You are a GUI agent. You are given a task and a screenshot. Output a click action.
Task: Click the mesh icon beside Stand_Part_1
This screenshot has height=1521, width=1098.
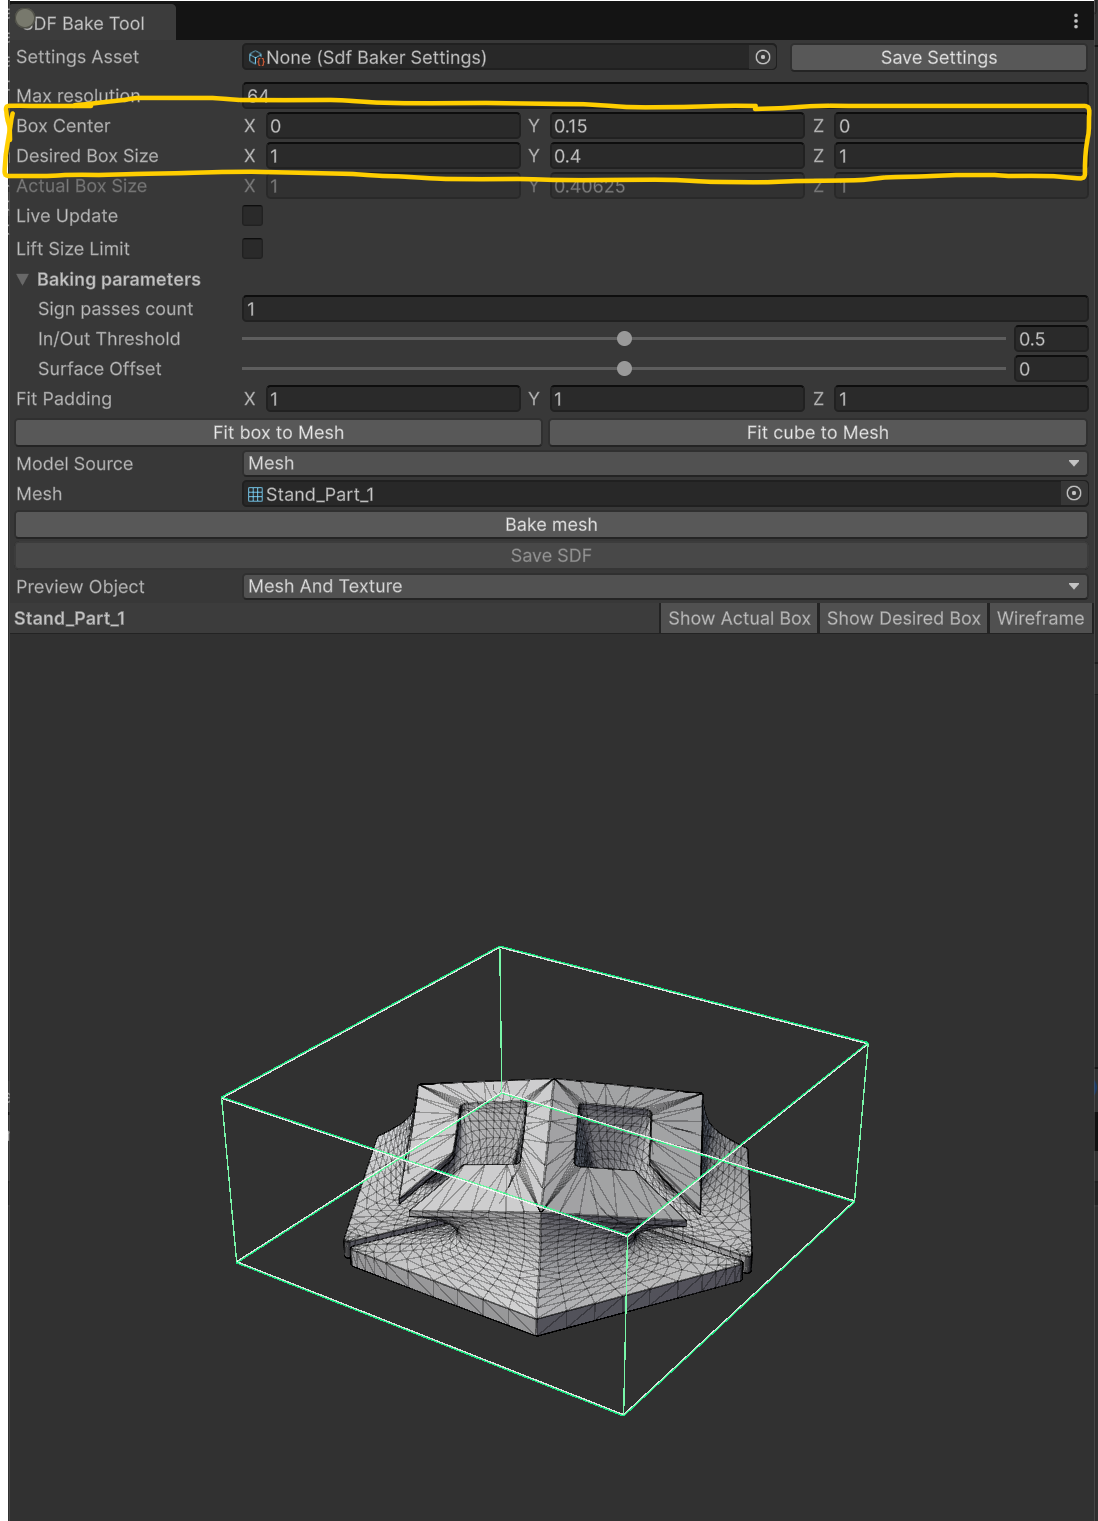point(256,493)
